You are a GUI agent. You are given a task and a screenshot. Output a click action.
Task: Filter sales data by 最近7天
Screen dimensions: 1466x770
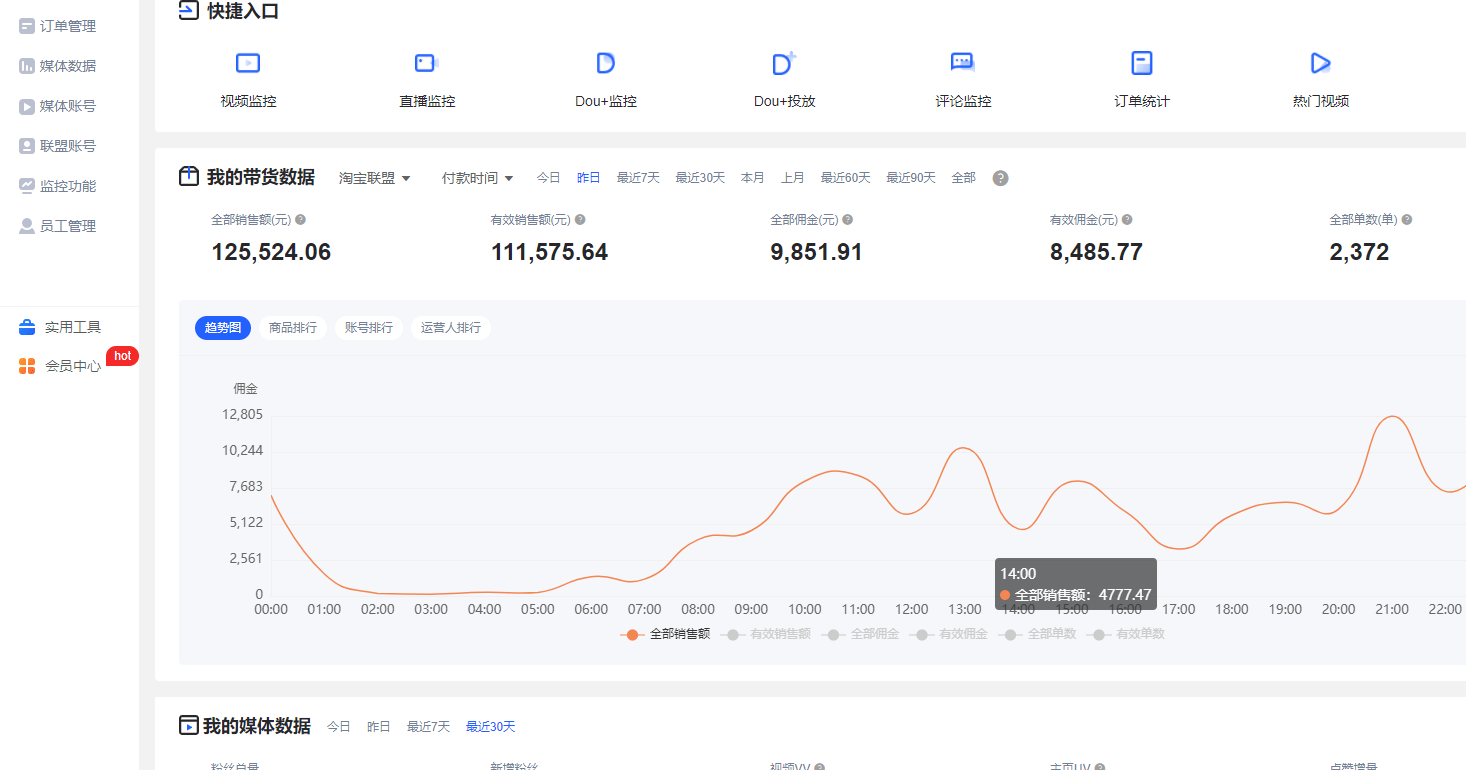[x=638, y=178]
